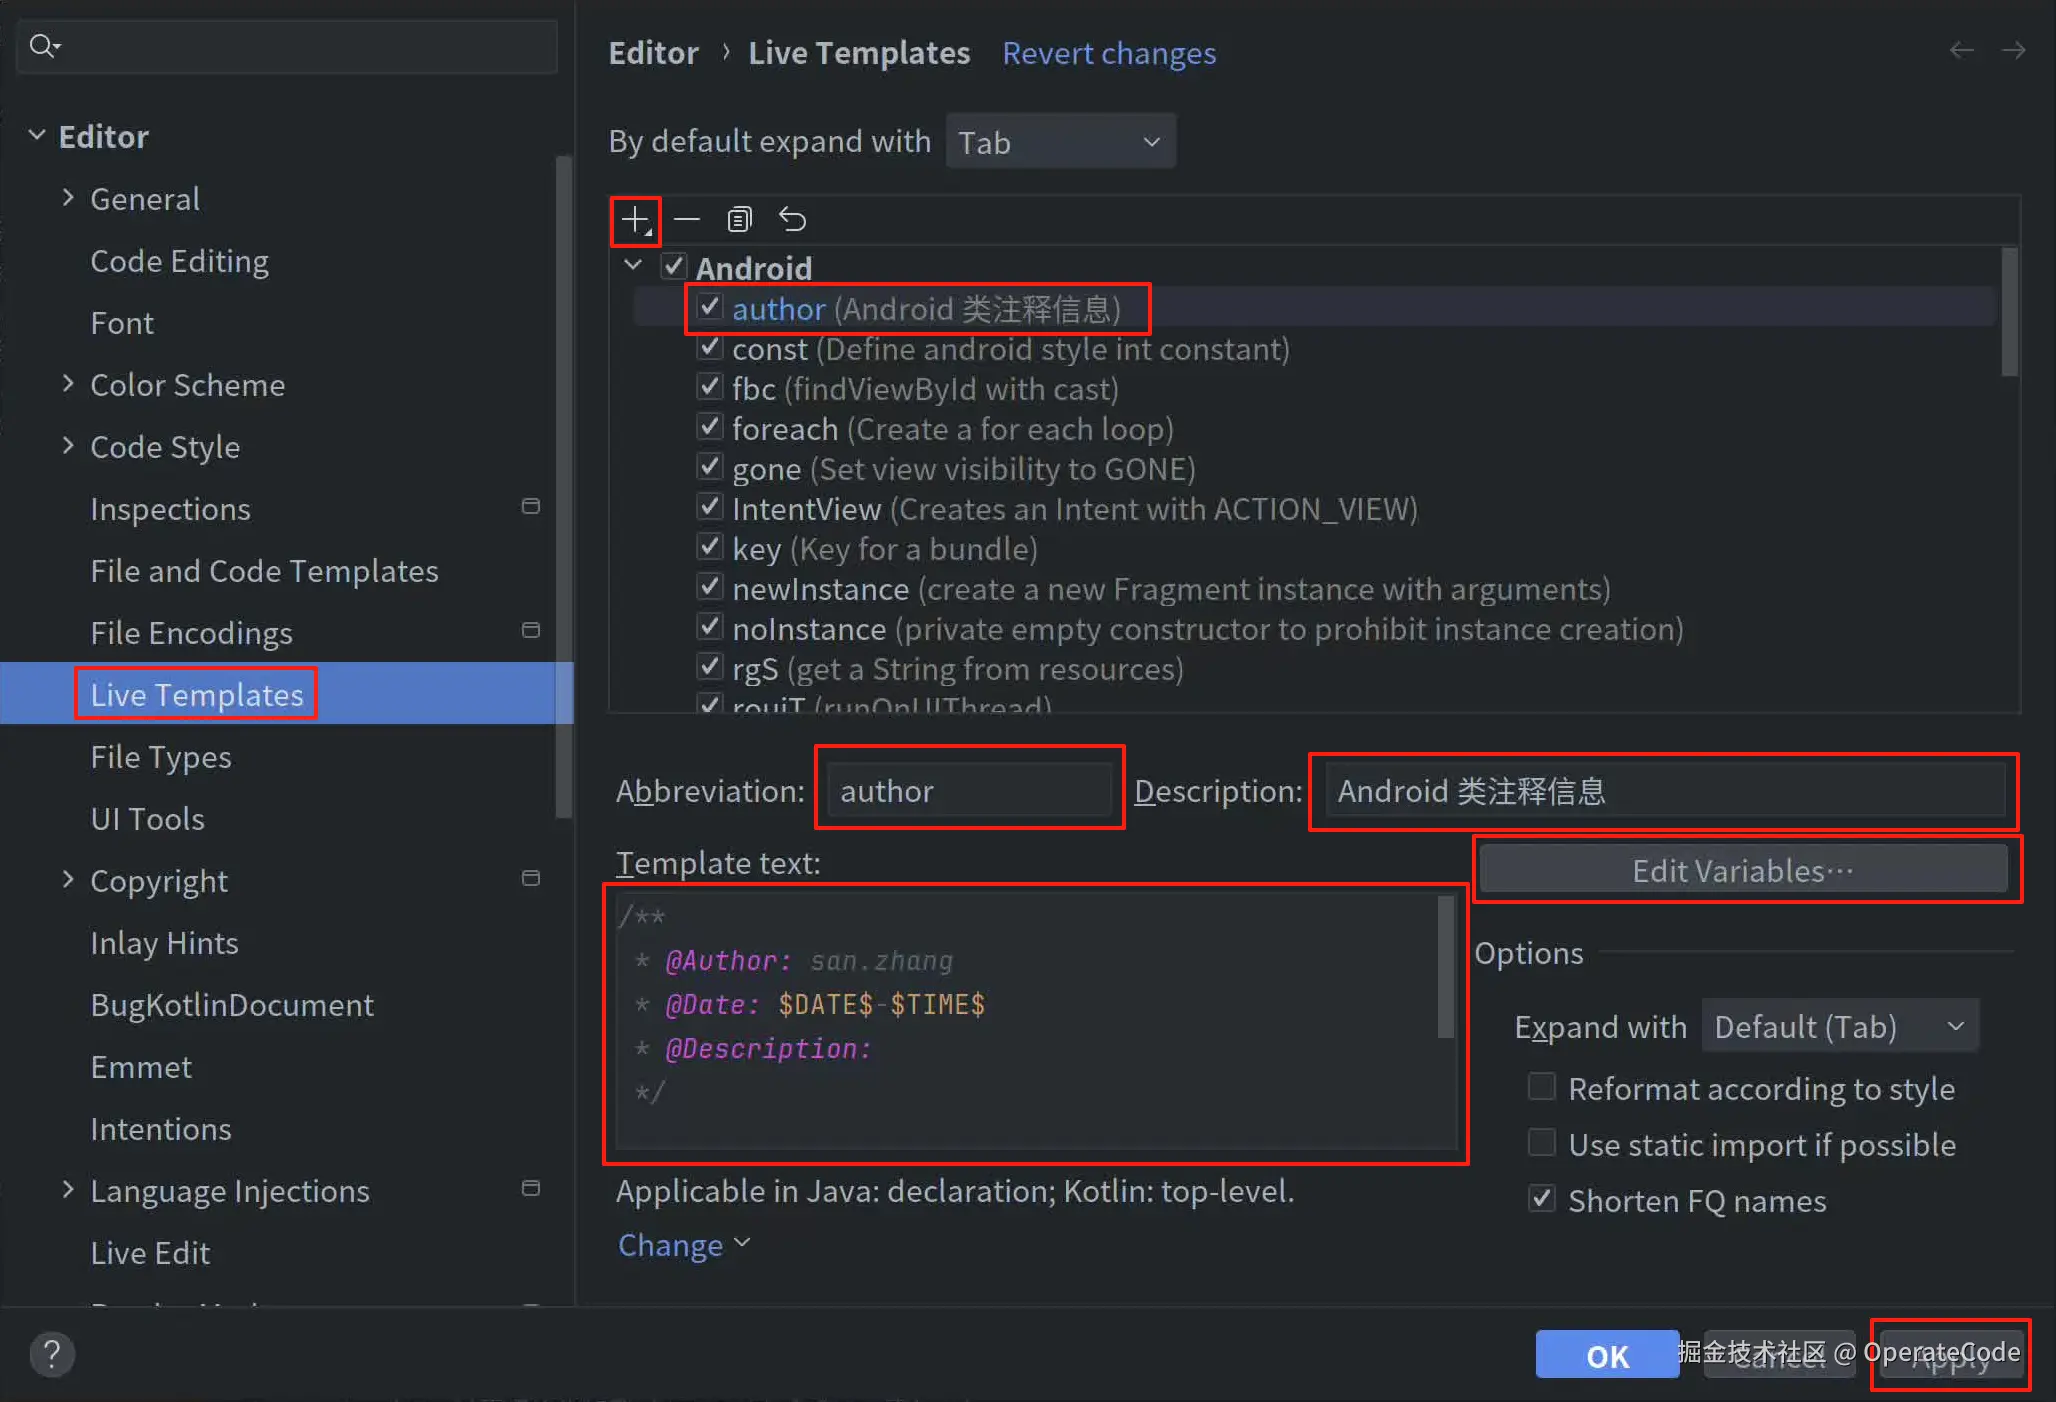Click the help question mark icon

click(52, 1355)
